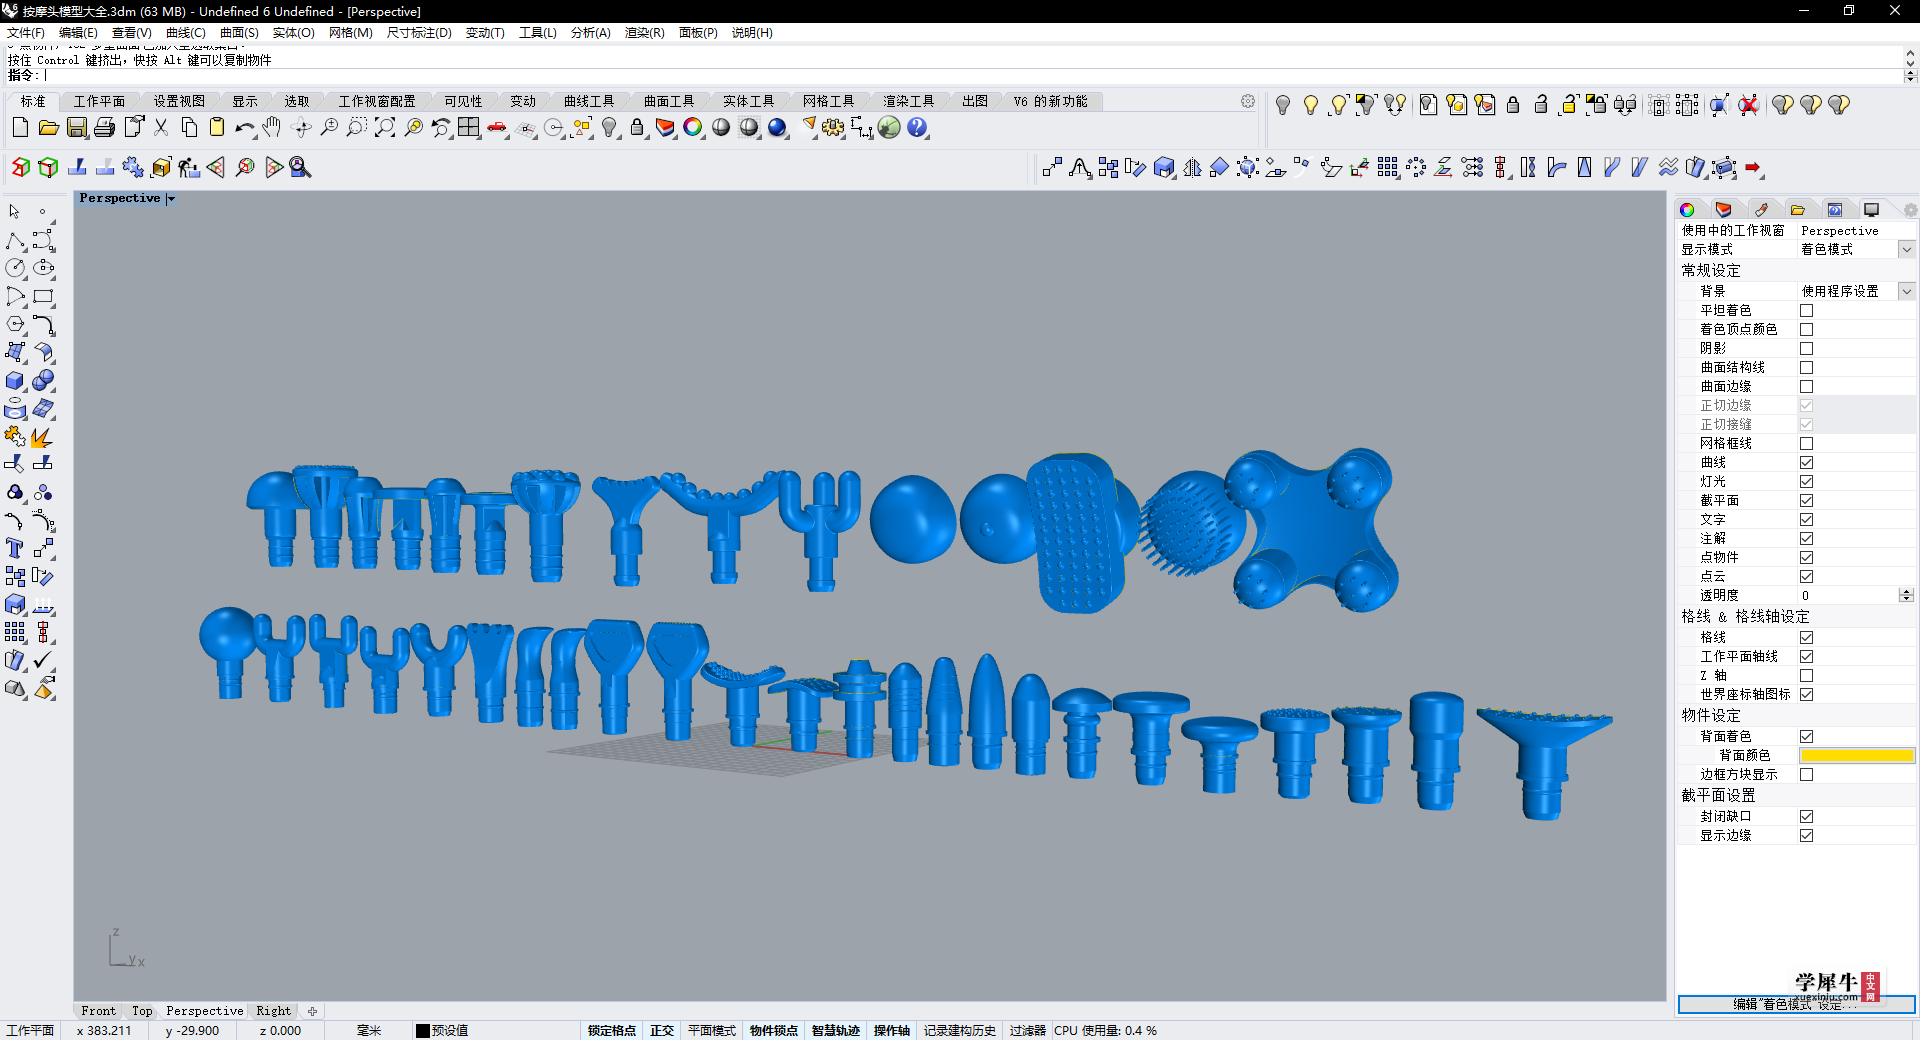This screenshot has height=1040, width=1920.
Task: Toggle the 工作平面轴线 checkbox
Action: 1806,656
